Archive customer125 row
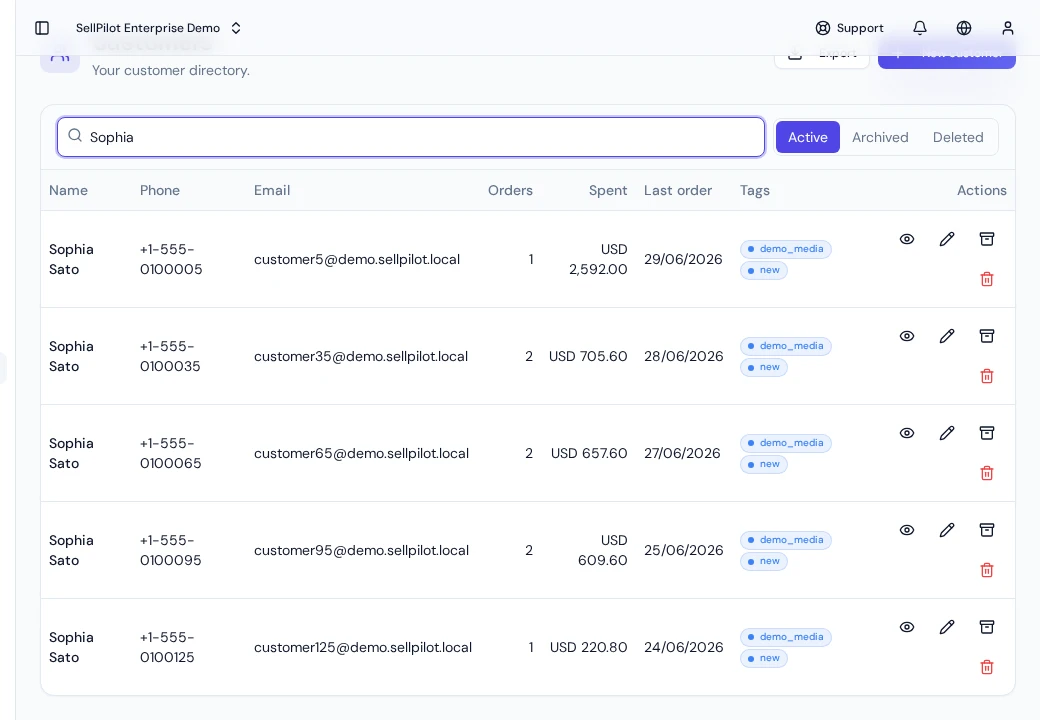 [987, 627]
